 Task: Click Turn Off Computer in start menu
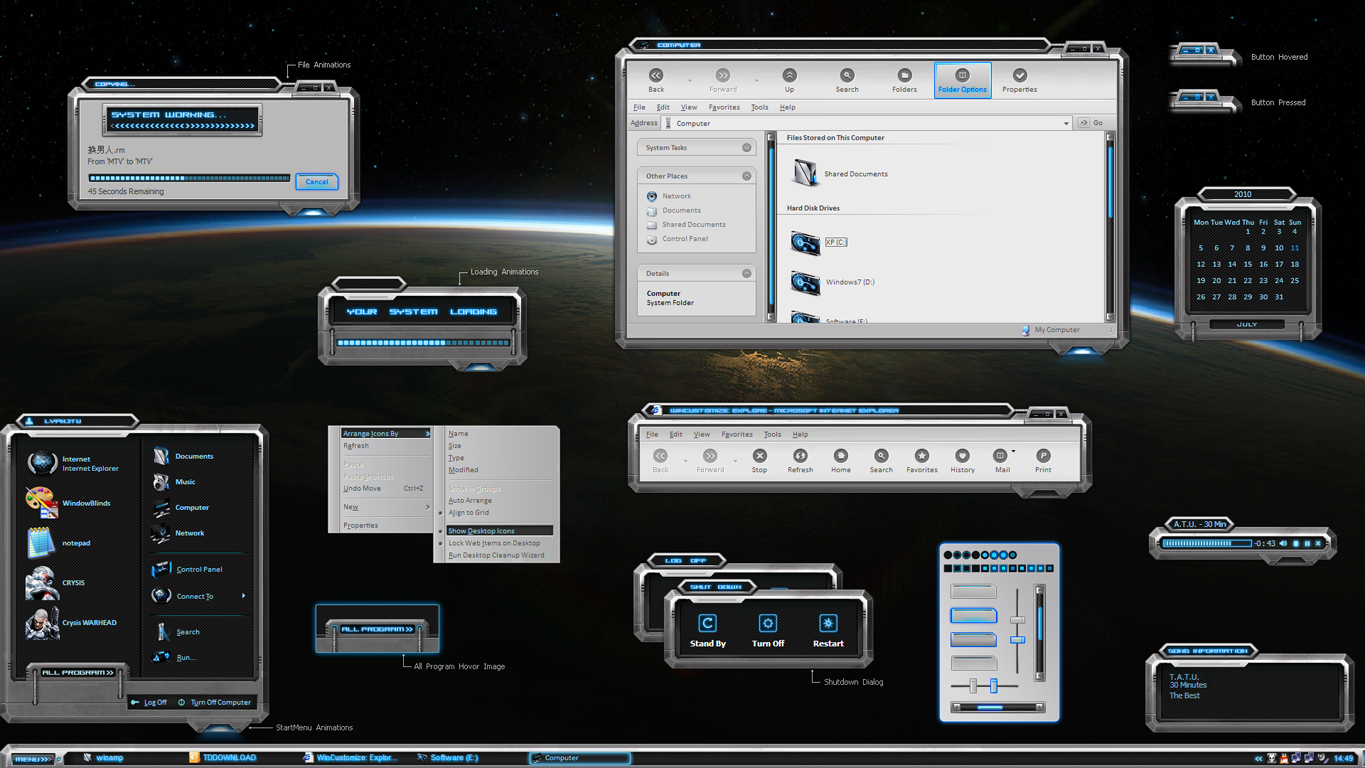tap(214, 702)
